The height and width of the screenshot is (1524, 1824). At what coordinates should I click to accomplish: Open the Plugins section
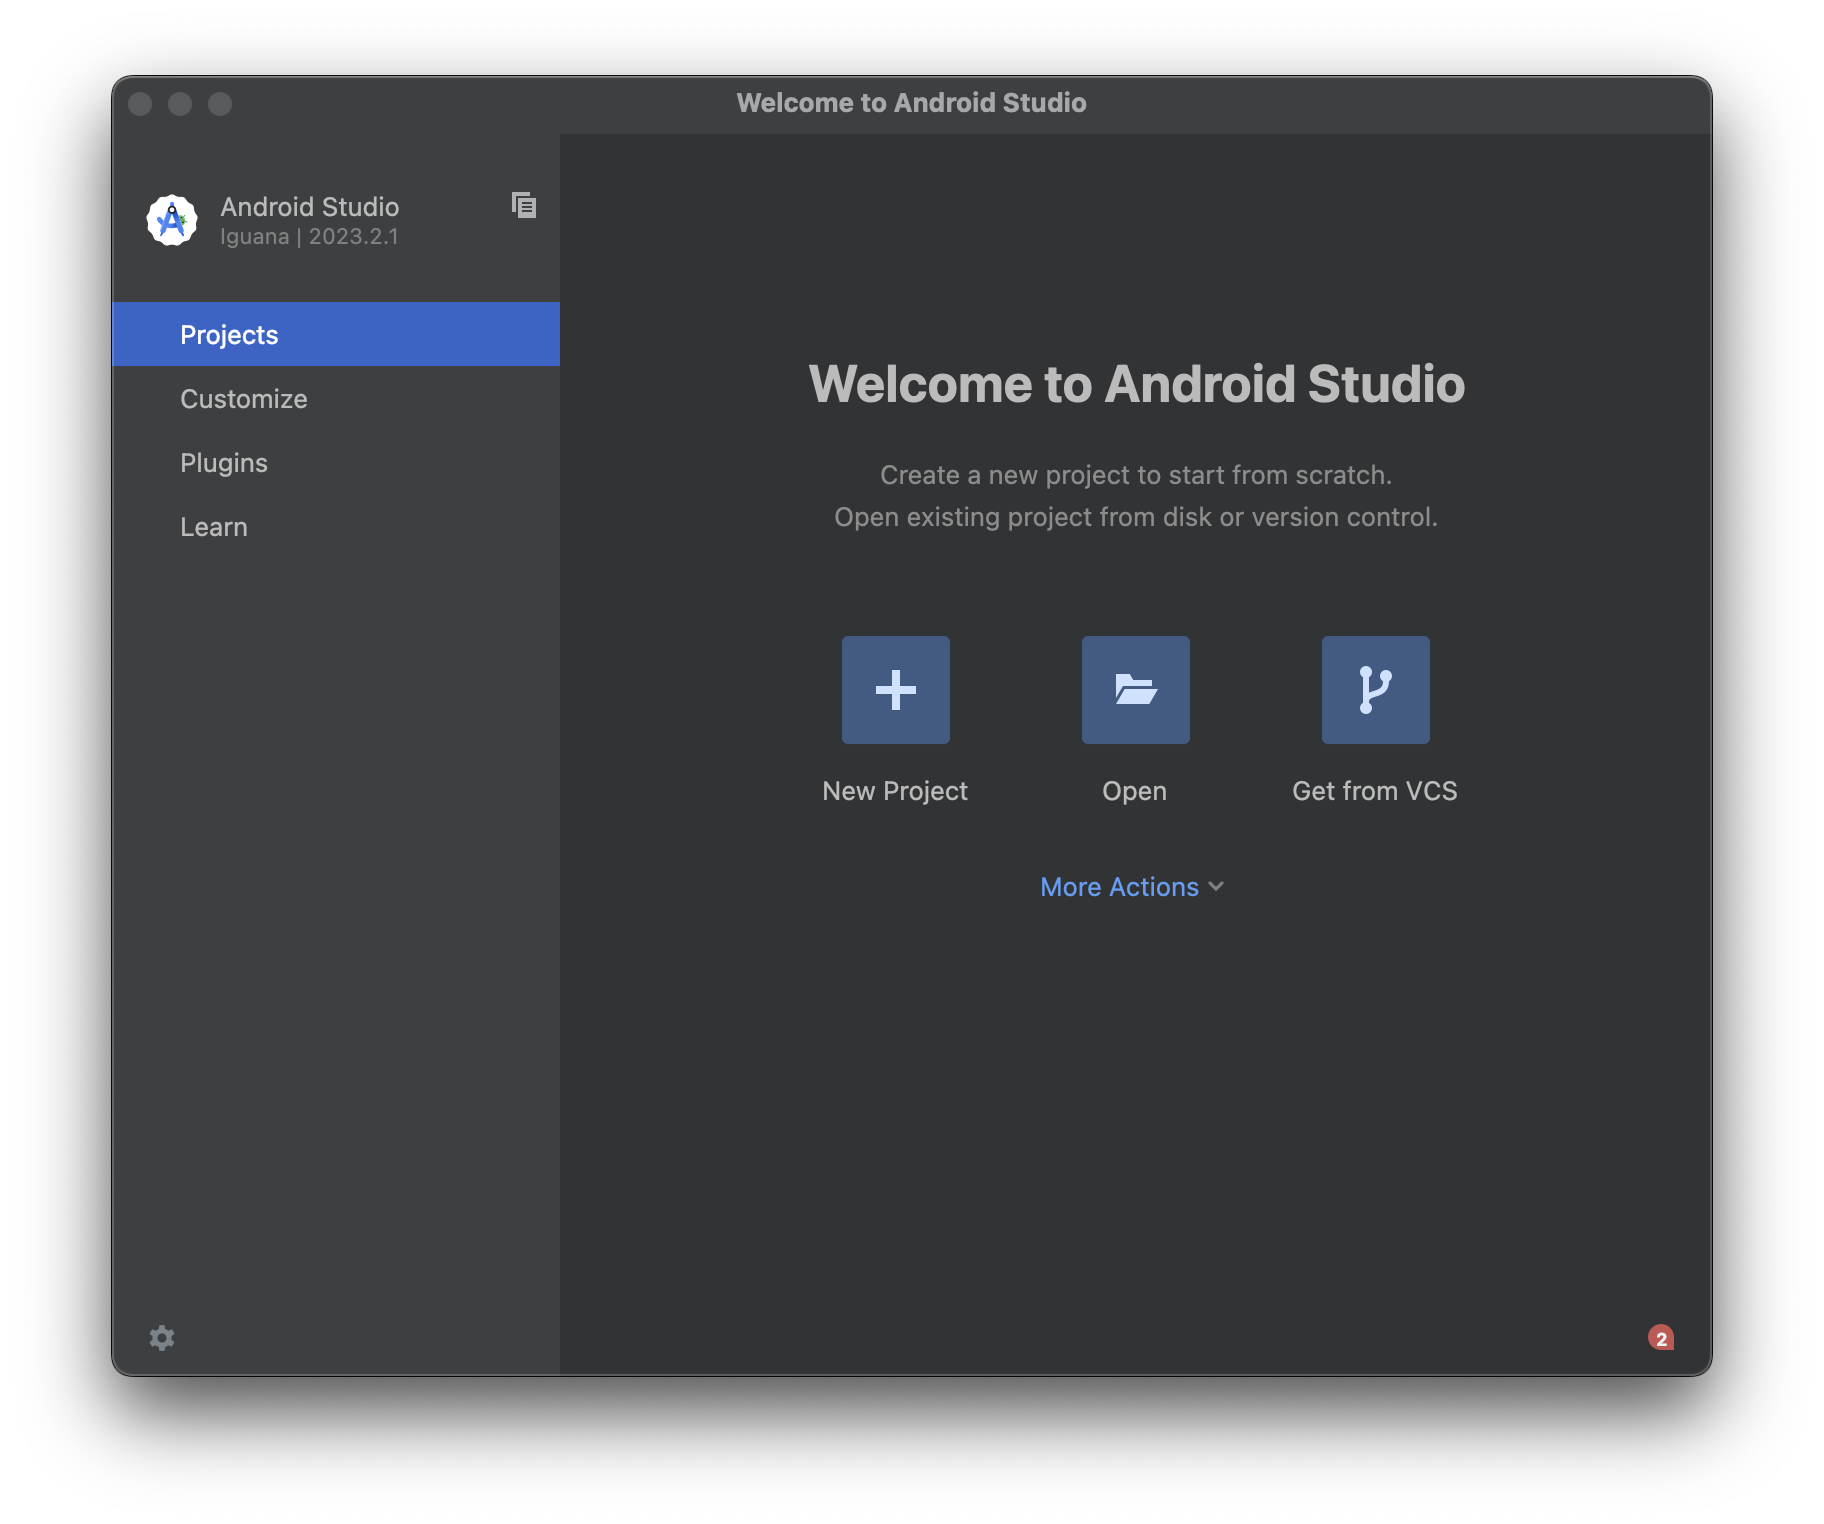[x=223, y=462]
